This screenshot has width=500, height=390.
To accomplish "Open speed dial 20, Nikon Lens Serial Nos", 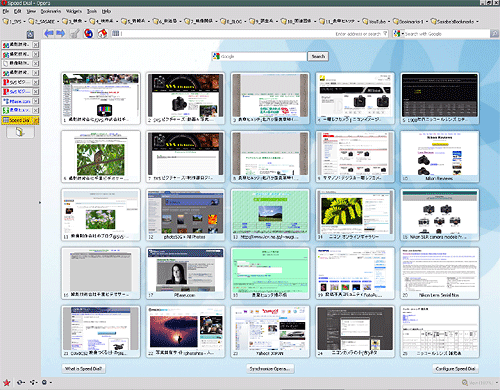I will (440, 273).
